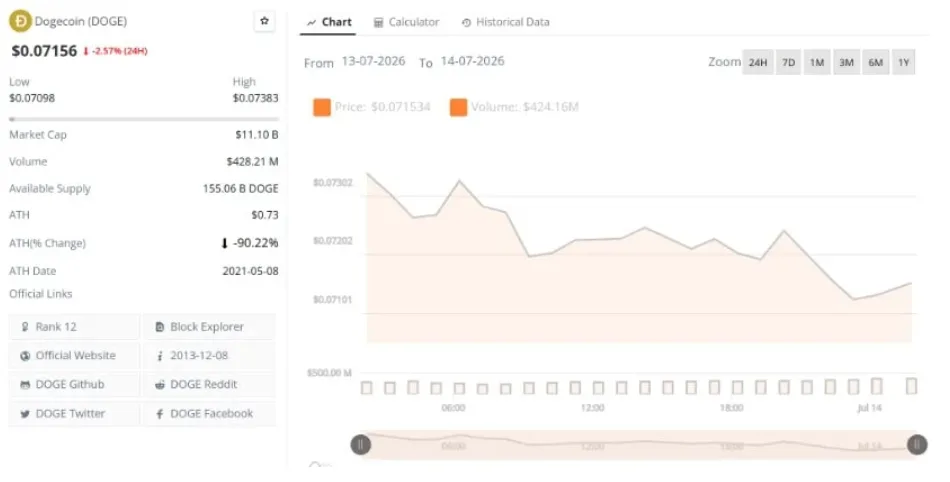Click the Official Website globe icon
This screenshot has height=482, width=950.
25,356
